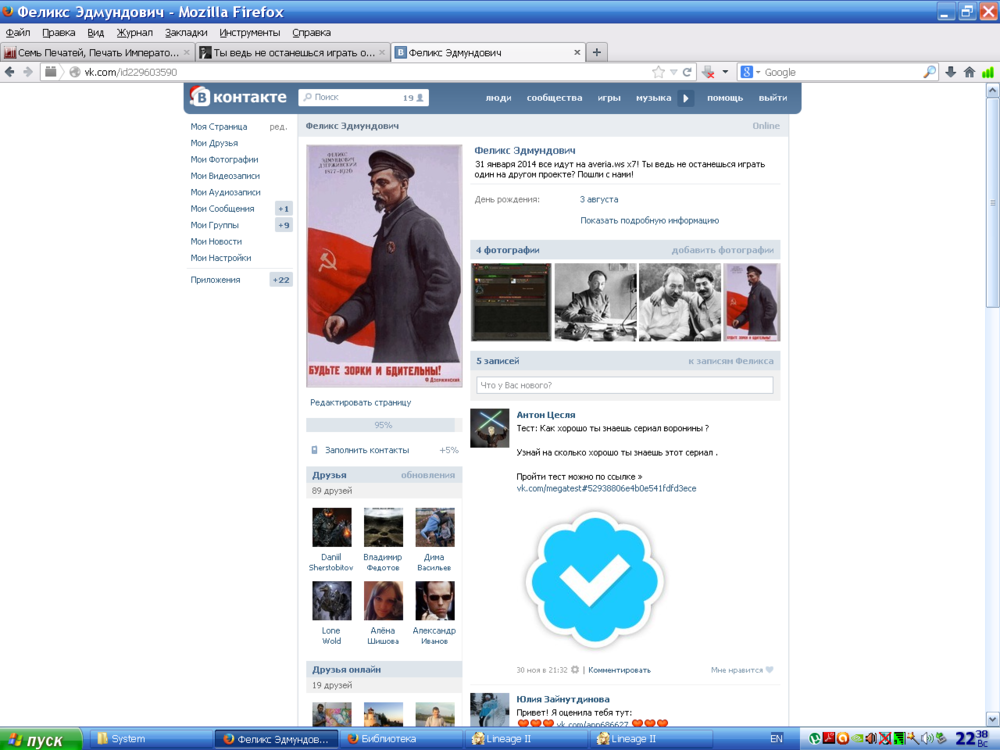The height and width of the screenshot is (750, 1000).
Task: Expand the address bar history dropdown arrow
Action: [x=674, y=72]
